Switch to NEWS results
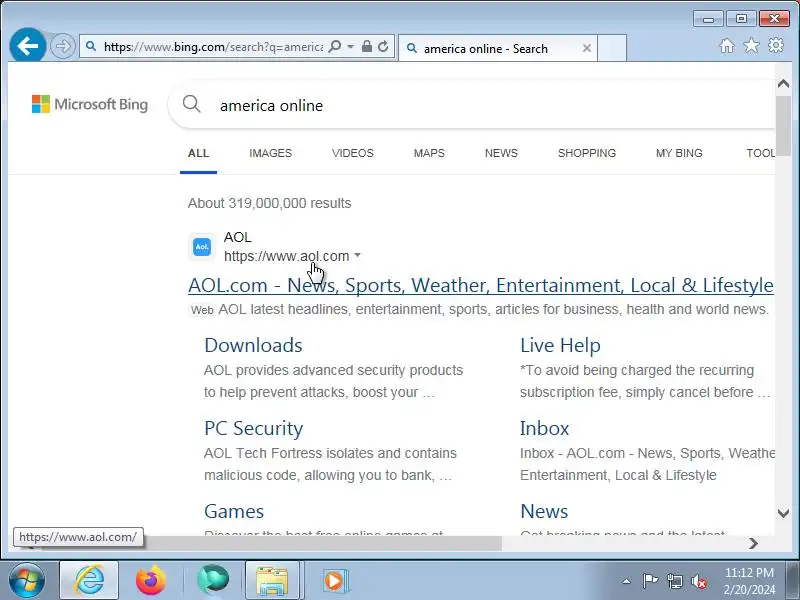Image resolution: width=800 pixels, height=600 pixels. pos(501,153)
